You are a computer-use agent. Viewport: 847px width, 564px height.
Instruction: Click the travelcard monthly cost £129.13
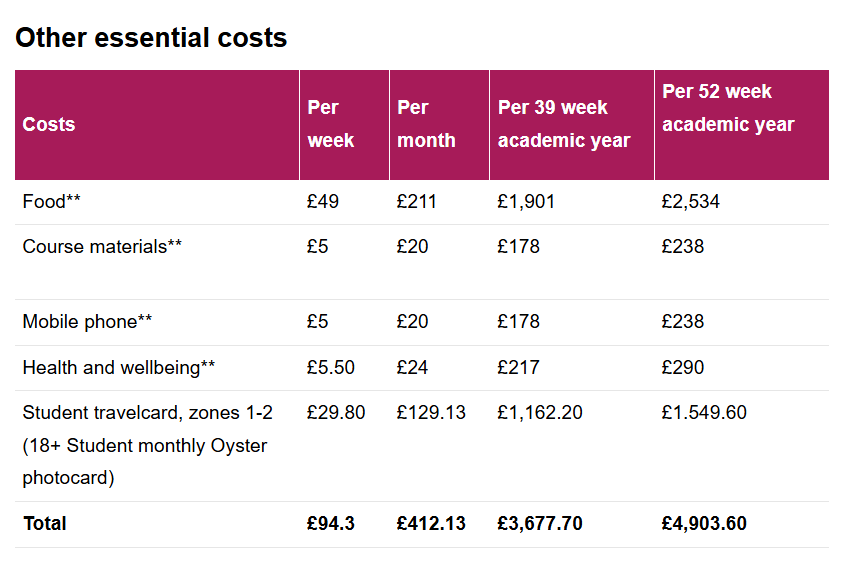point(431,413)
